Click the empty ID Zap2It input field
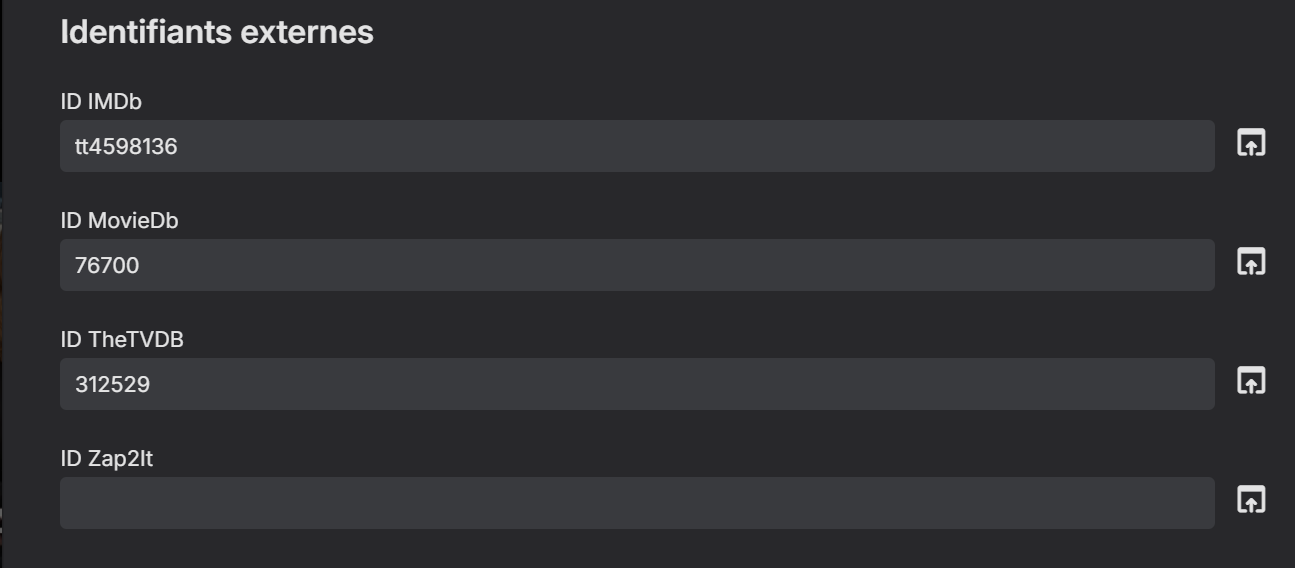The height and width of the screenshot is (568, 1295). (x=637, y=503)
